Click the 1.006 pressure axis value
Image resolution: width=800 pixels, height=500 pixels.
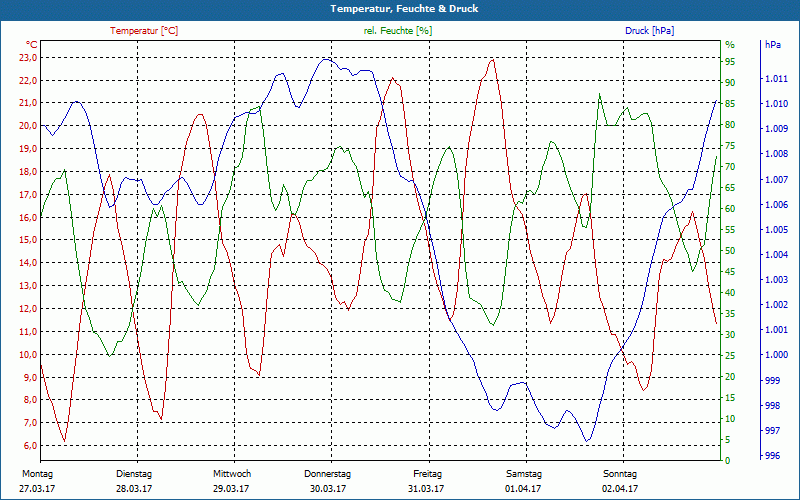click(x=776, y=205)
